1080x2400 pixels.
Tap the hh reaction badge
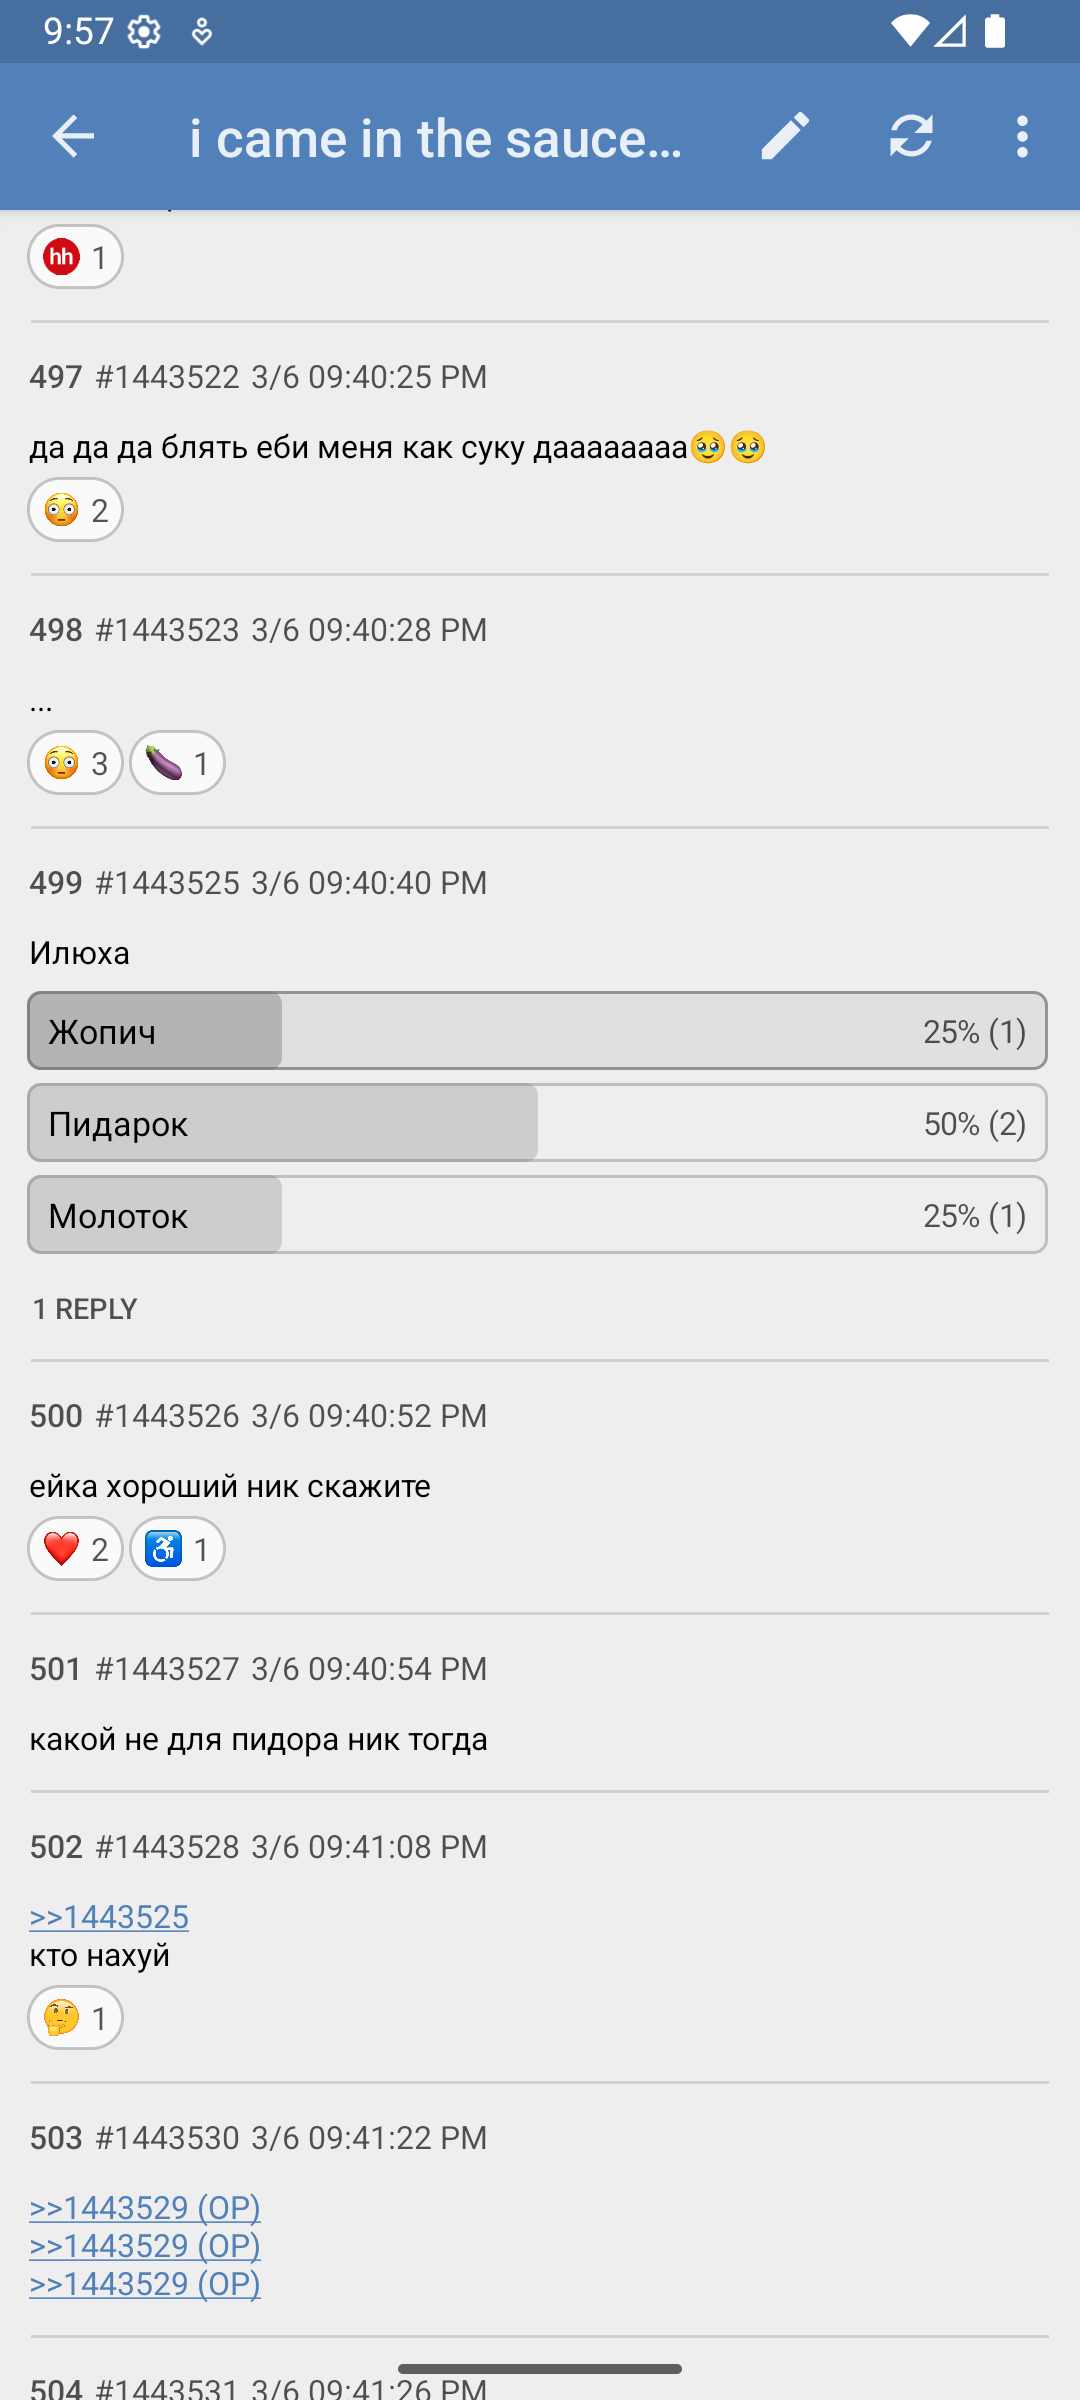76,257
